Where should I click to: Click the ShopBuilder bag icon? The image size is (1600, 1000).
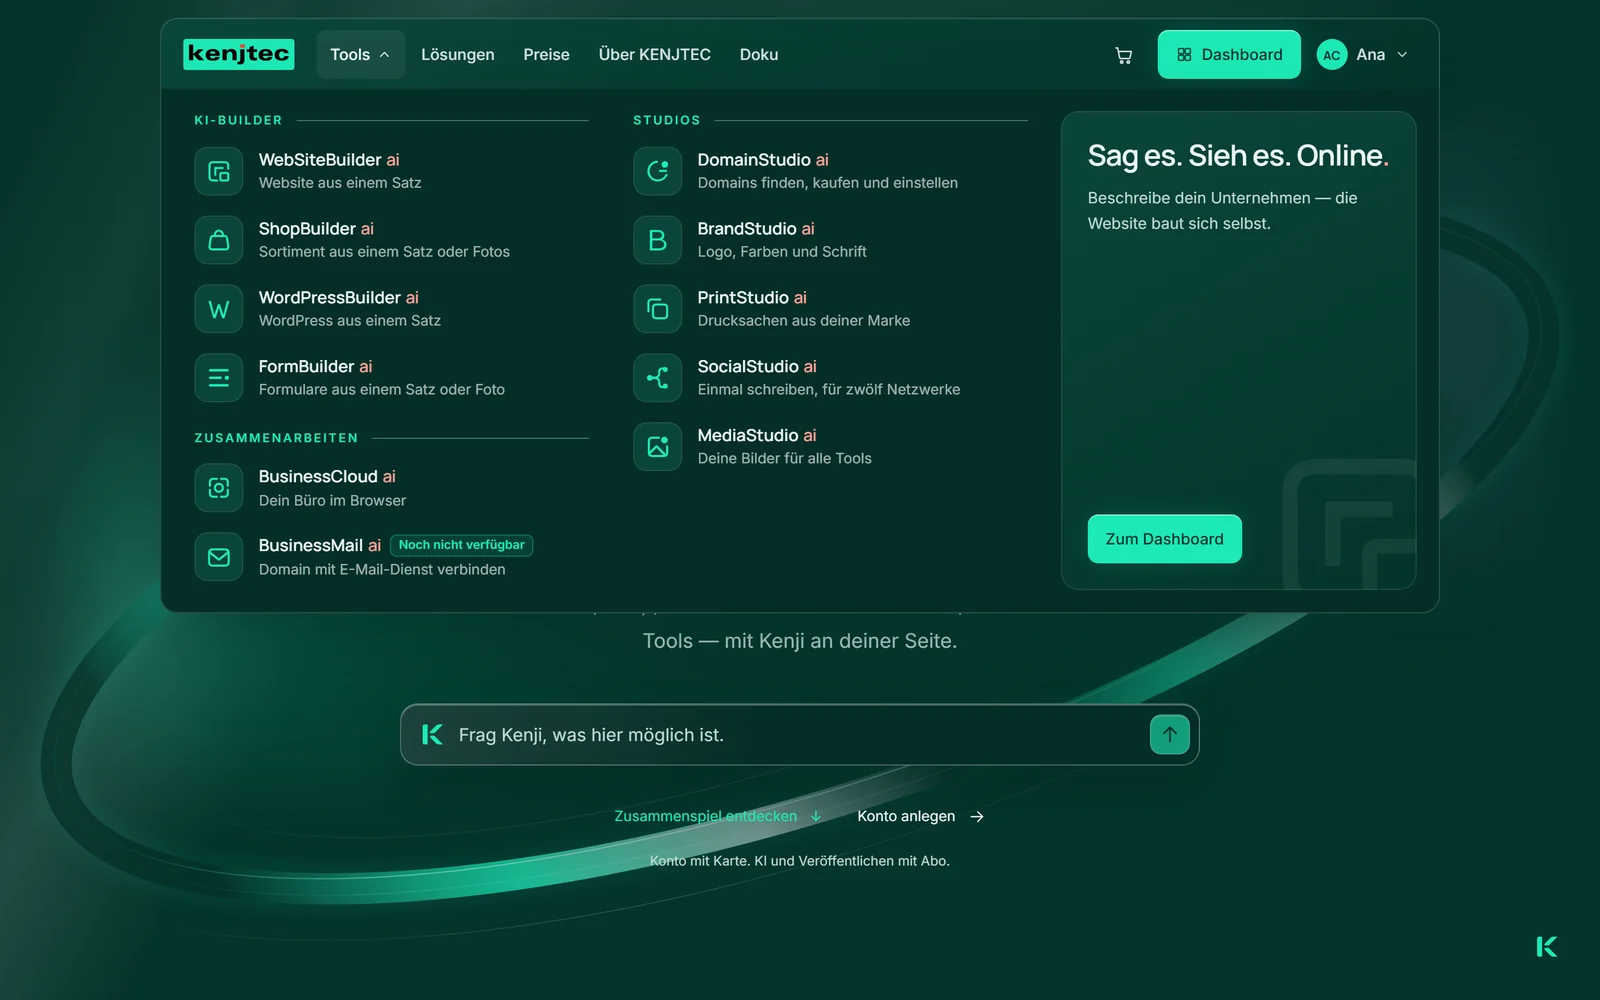[x=218, y=240]
